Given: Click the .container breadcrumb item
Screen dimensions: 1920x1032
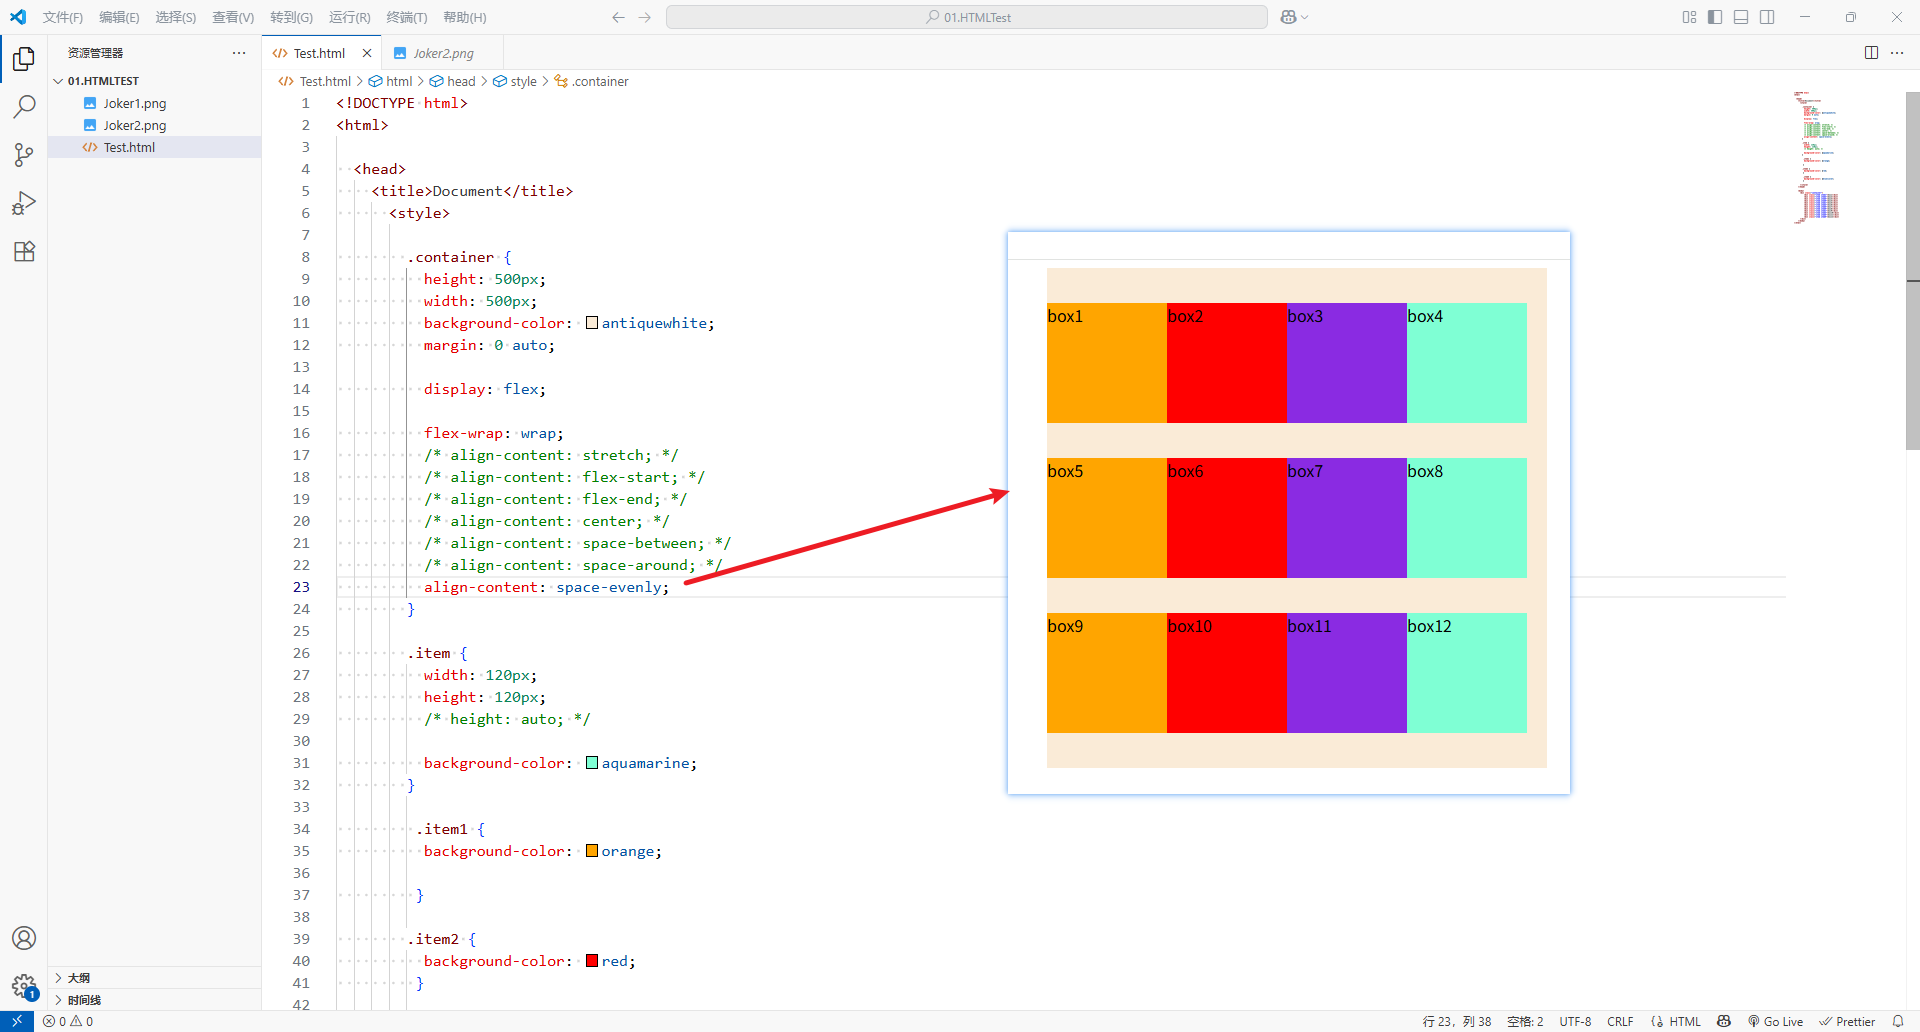Looking at the screenshot, I should click(x=591, y=81).
